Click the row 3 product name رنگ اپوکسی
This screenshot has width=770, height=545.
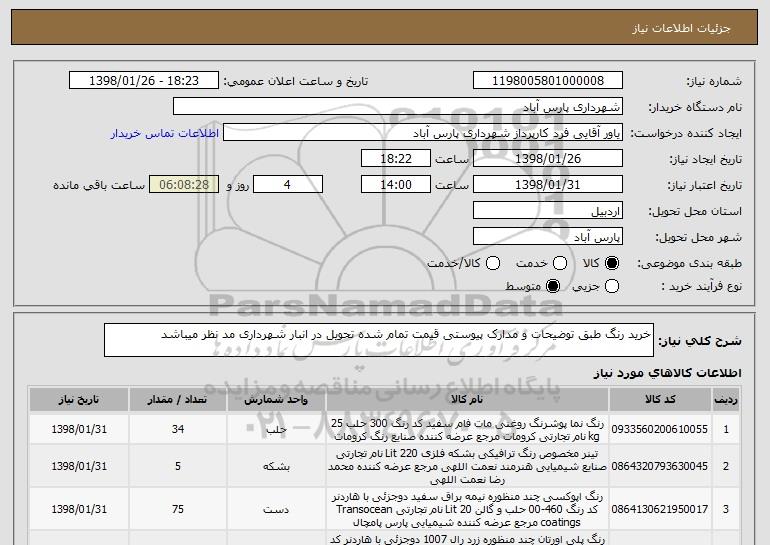click(x=467, y=509)
